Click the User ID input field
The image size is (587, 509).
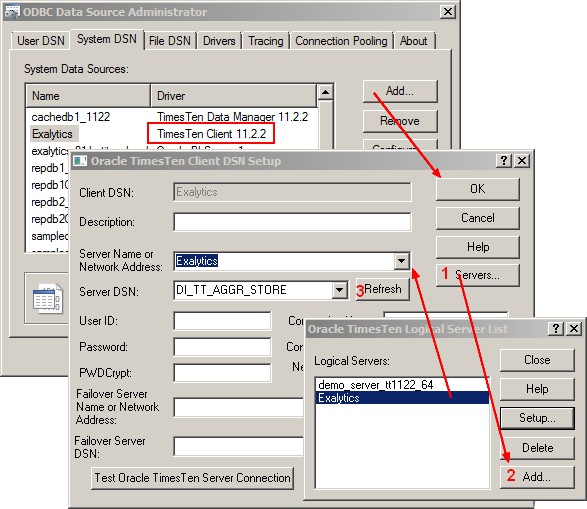click(x=222, y=321)
